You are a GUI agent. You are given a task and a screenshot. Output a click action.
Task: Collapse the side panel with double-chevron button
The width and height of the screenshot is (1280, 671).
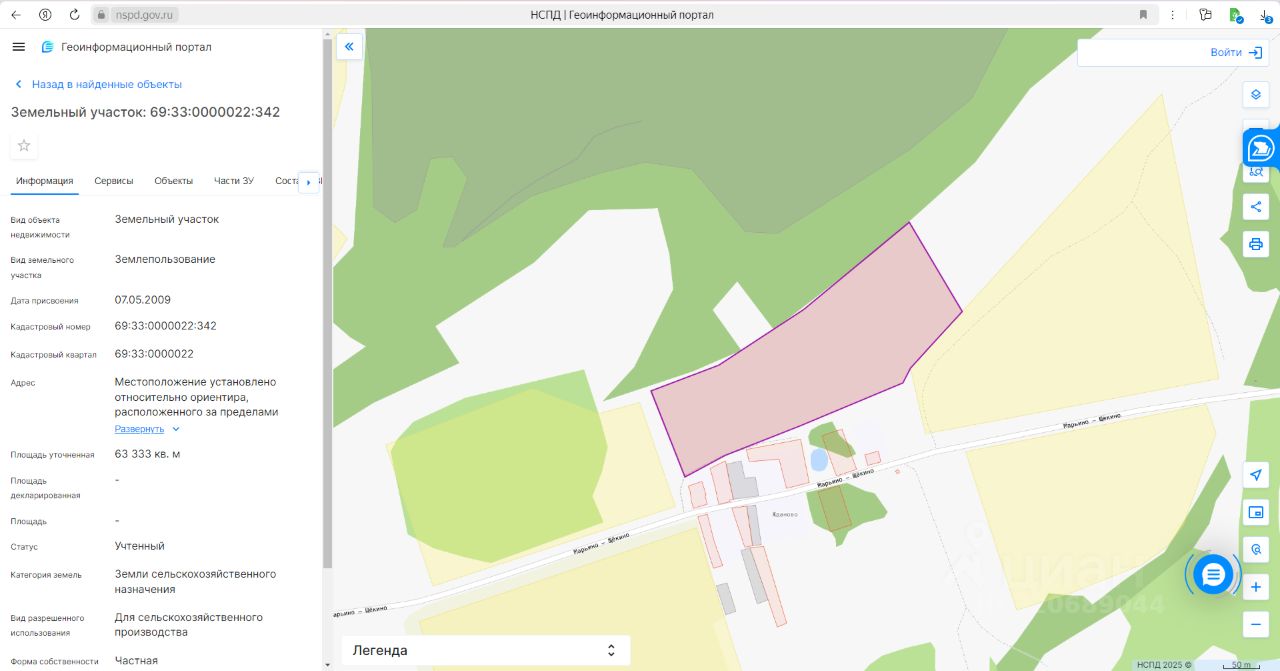pos(349,46)
